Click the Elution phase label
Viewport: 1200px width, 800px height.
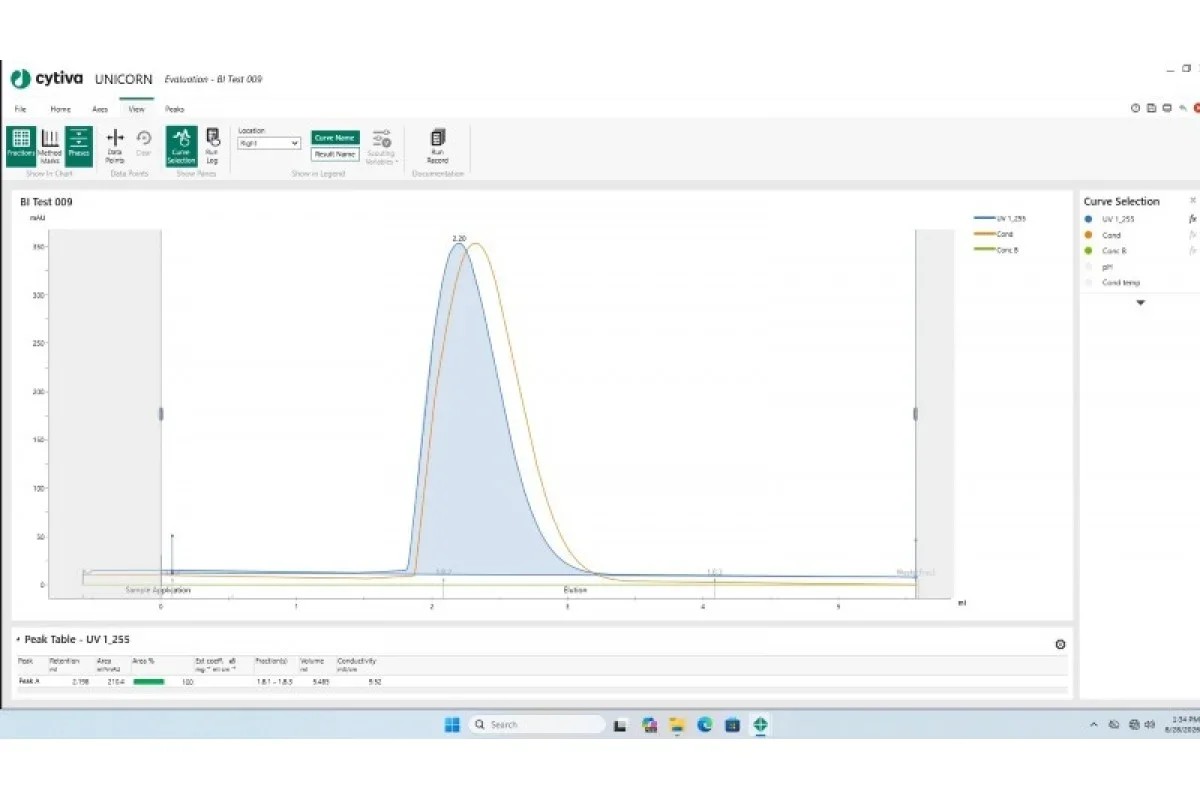[575, 590]
